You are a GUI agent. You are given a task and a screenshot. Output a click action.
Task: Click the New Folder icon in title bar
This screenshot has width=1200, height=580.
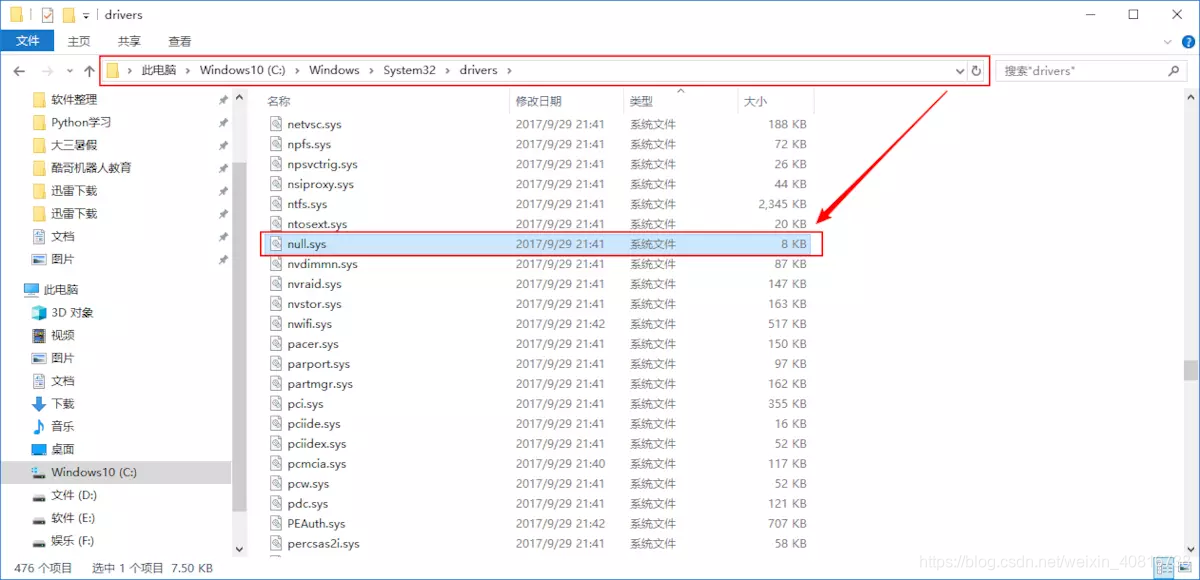(68, 15)
